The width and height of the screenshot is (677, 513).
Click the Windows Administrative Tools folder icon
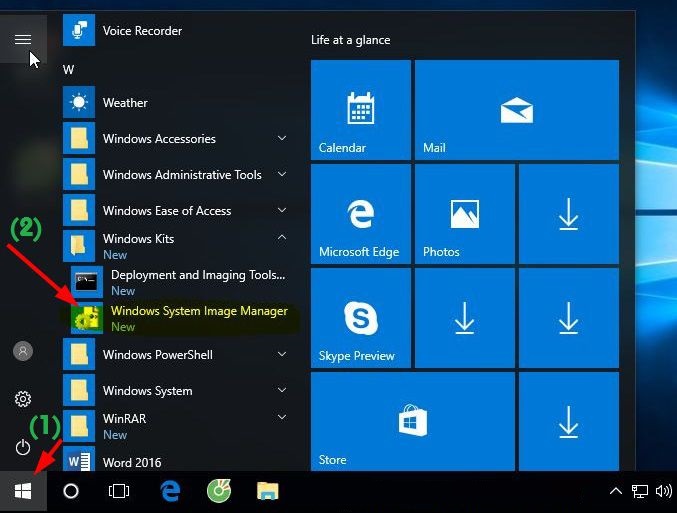[x=79, y=174]
